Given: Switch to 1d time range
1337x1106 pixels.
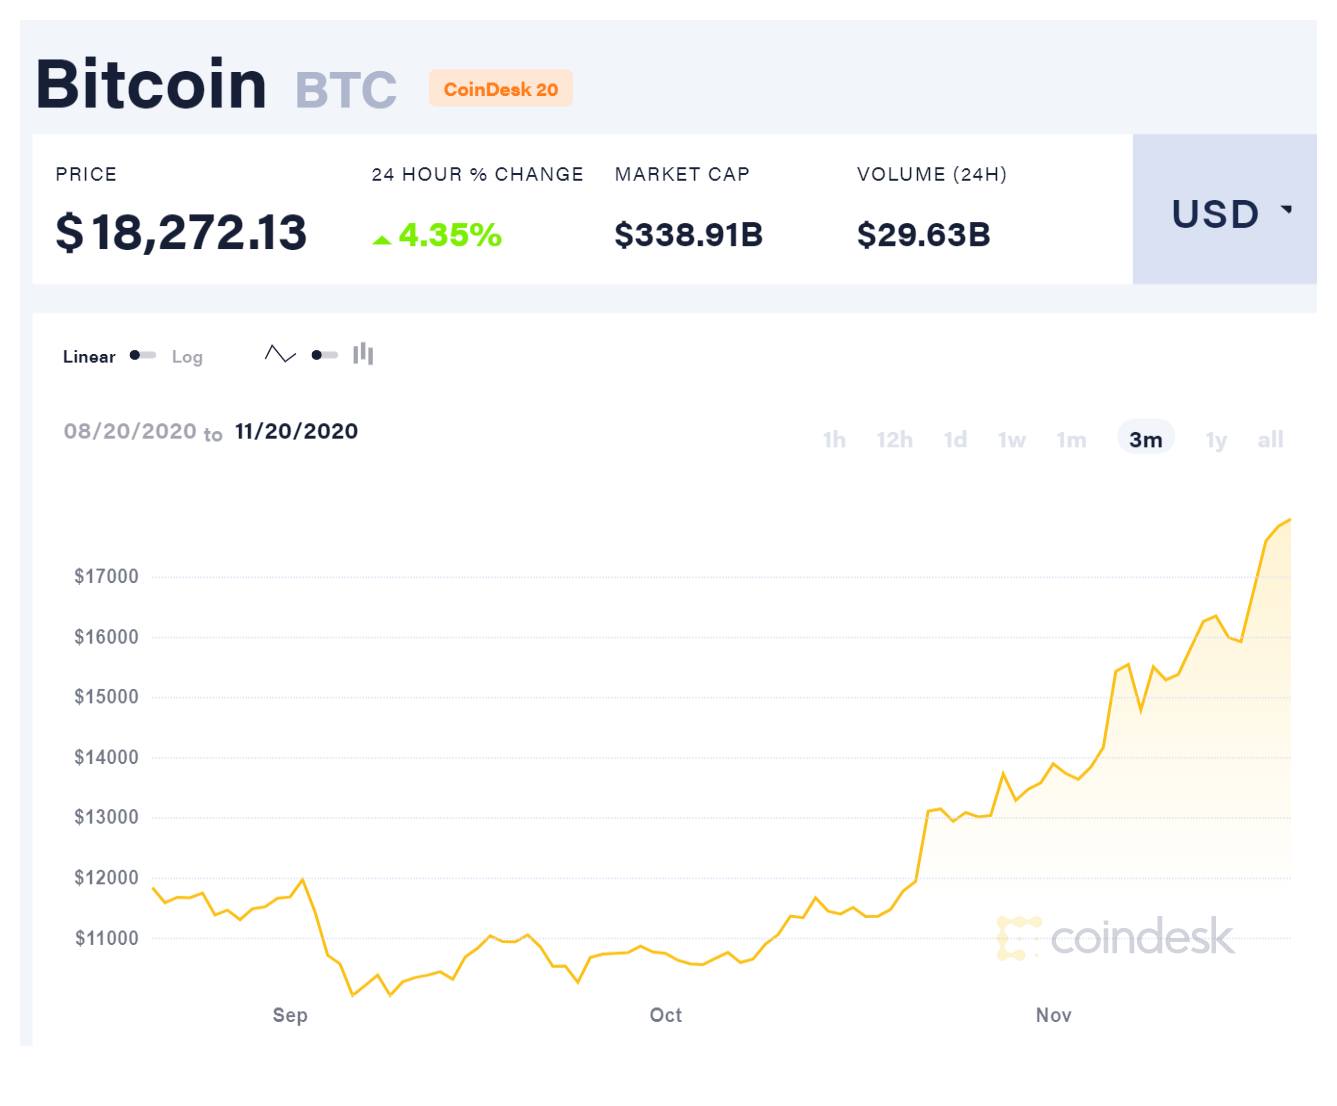Looking at the screenshot, I should click(x=955, y=439).
